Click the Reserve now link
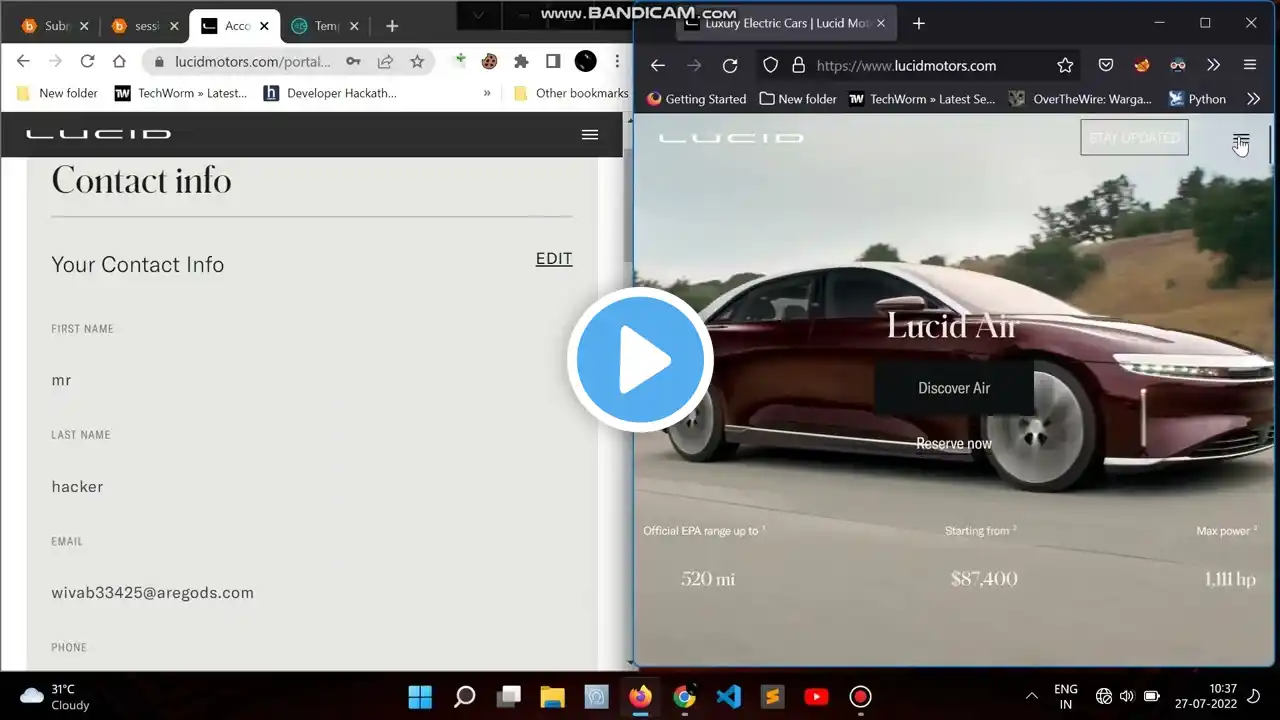This screenshot has height=720, width=1280. (x=954, y=444)
